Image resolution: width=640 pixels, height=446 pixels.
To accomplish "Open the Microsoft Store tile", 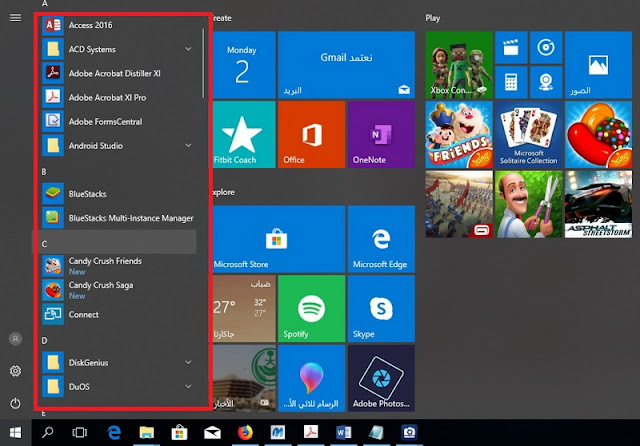I will pos(278,239).
